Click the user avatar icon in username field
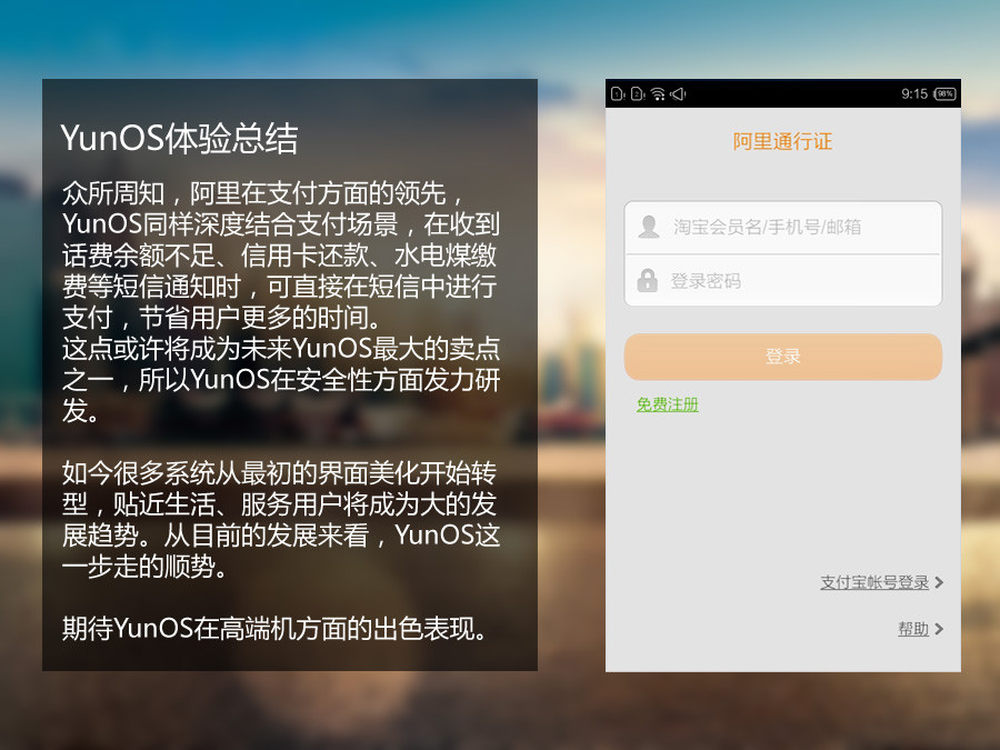Screen dimensions: 1000x750 point(649,226)
